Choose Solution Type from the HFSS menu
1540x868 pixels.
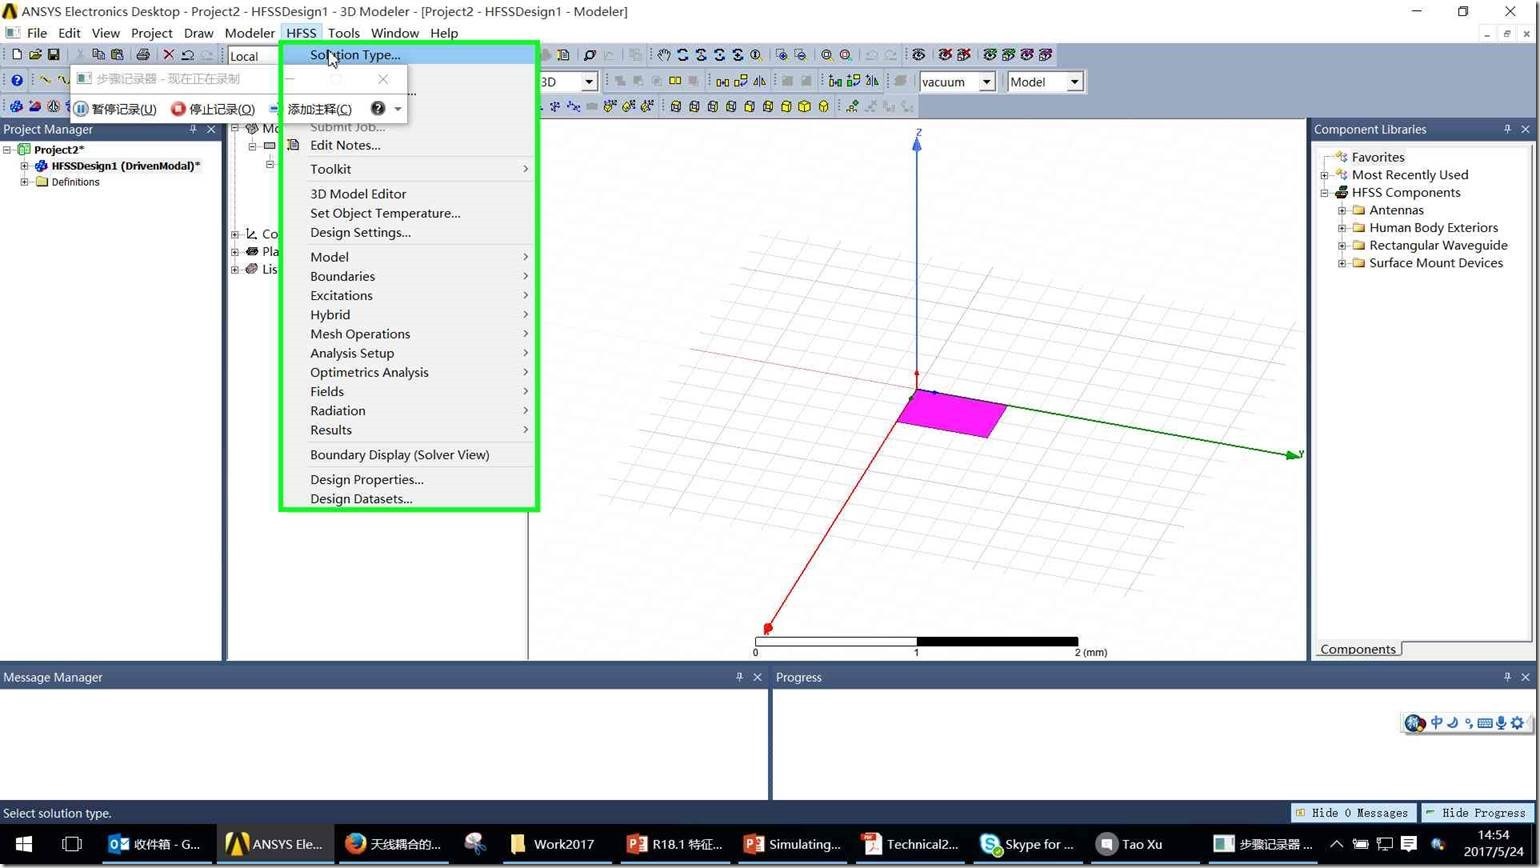pyautogui.click(x=408, y=55)
